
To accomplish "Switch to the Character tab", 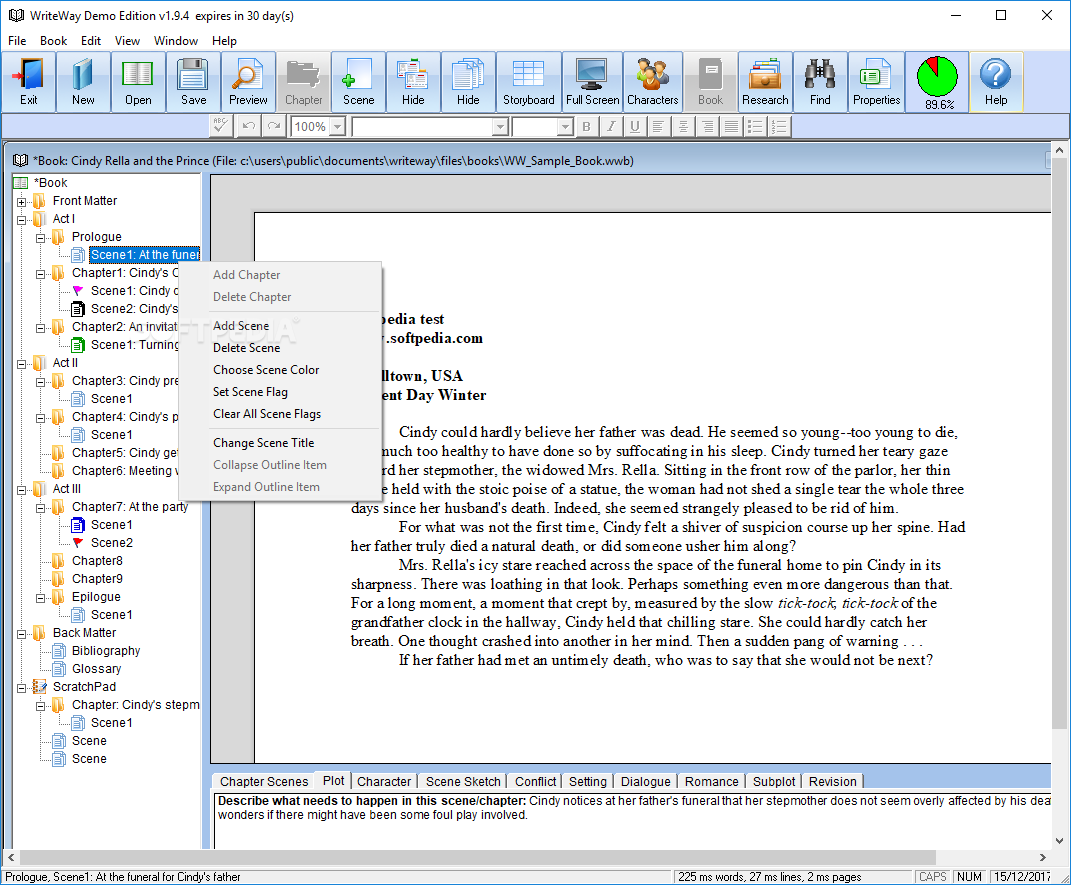I will (384, 781).
